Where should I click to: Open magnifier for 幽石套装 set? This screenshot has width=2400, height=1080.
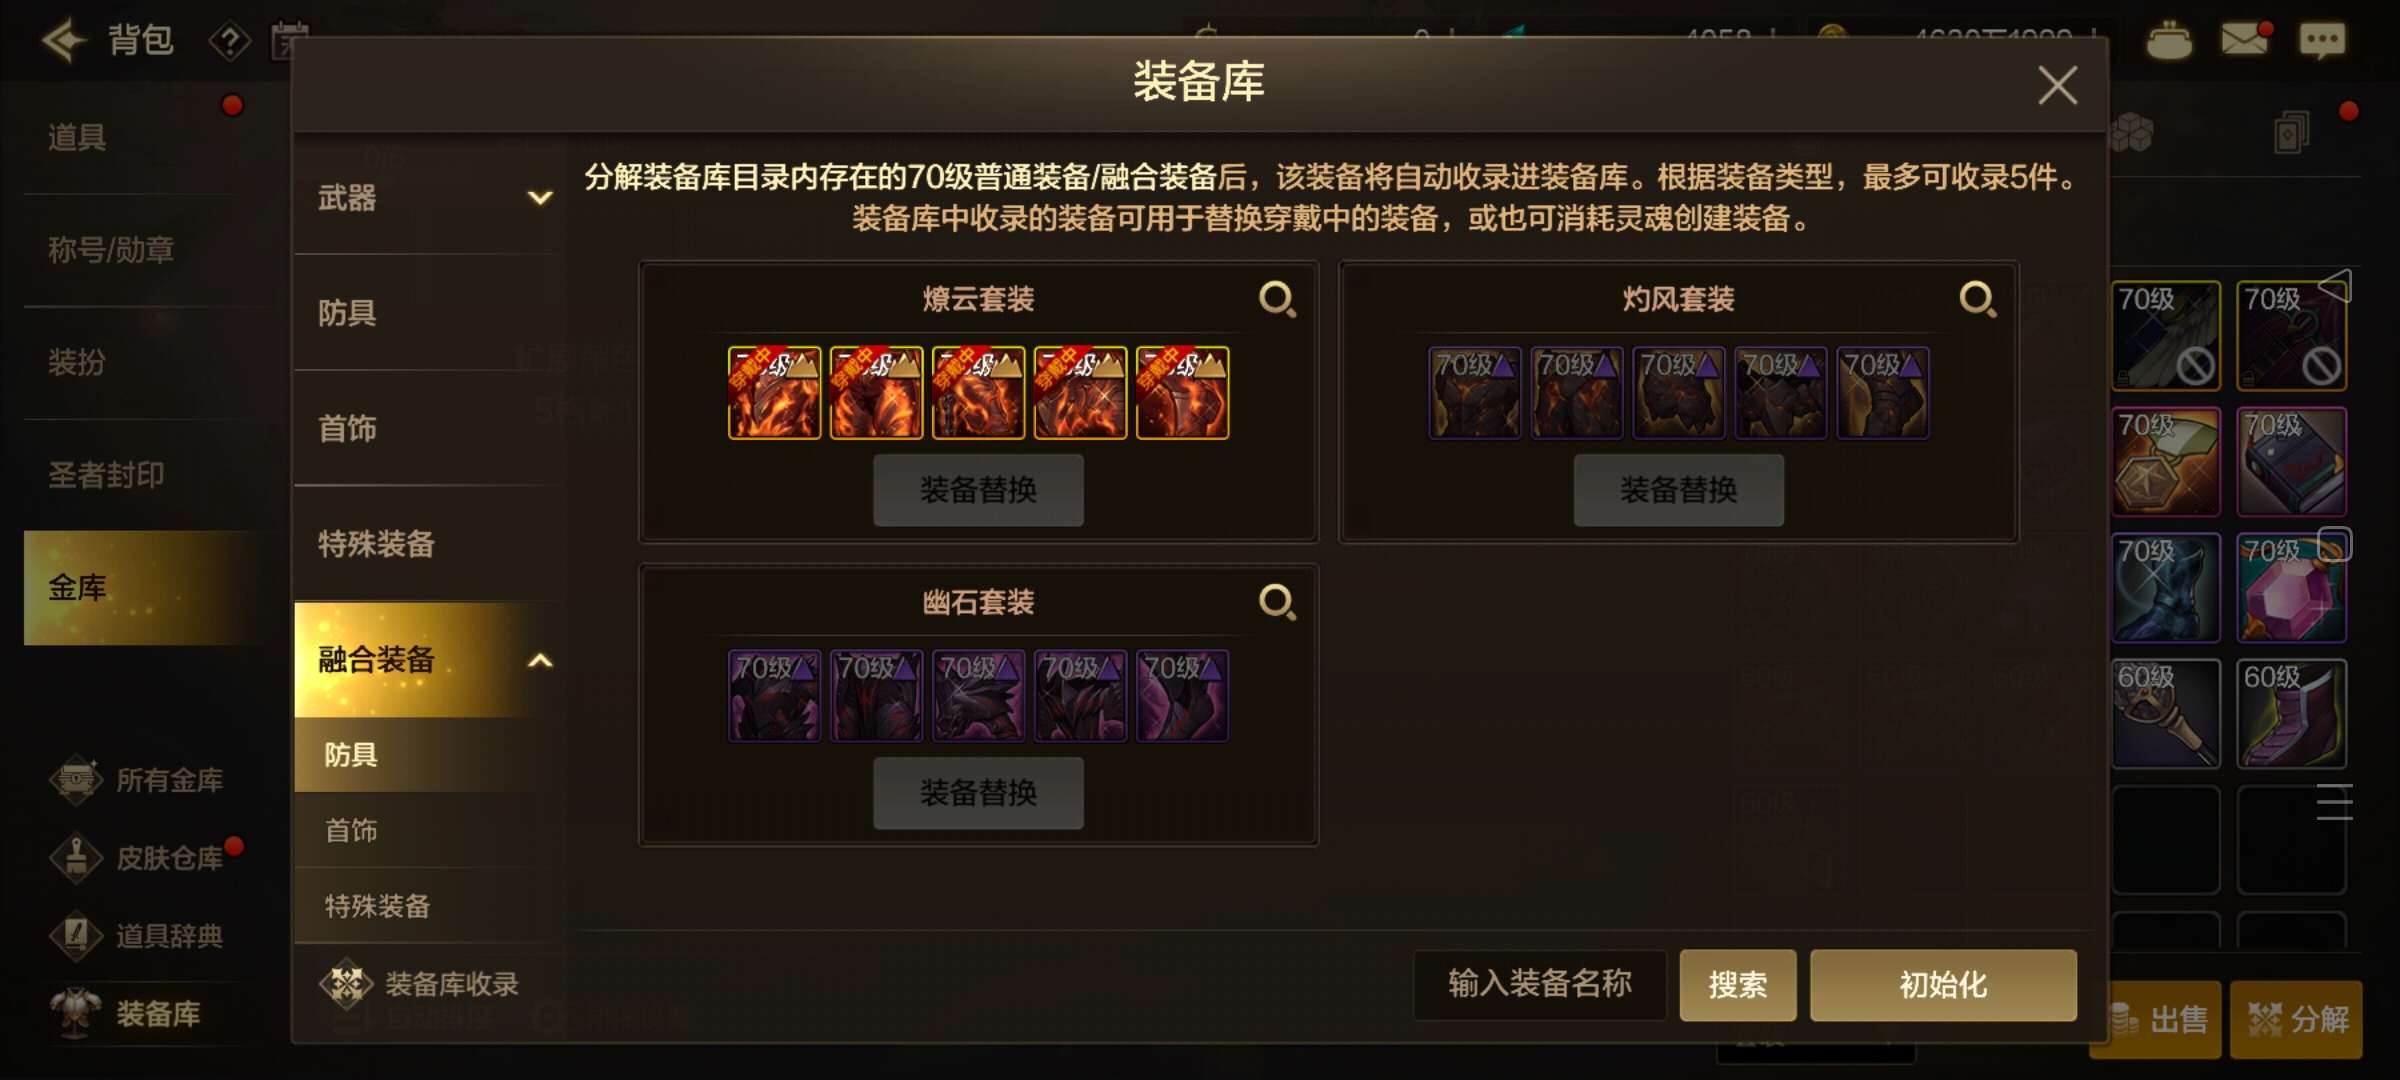(x=1277, y=602)
